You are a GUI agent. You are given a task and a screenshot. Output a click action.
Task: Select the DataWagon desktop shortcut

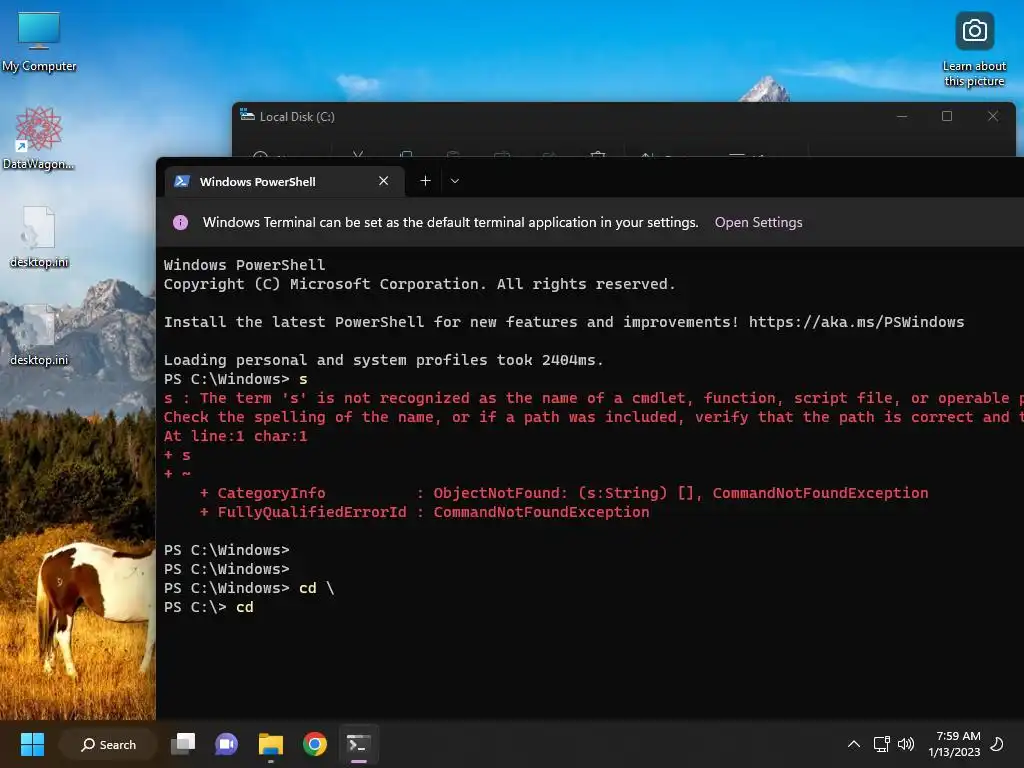click(x=39, y=138)
